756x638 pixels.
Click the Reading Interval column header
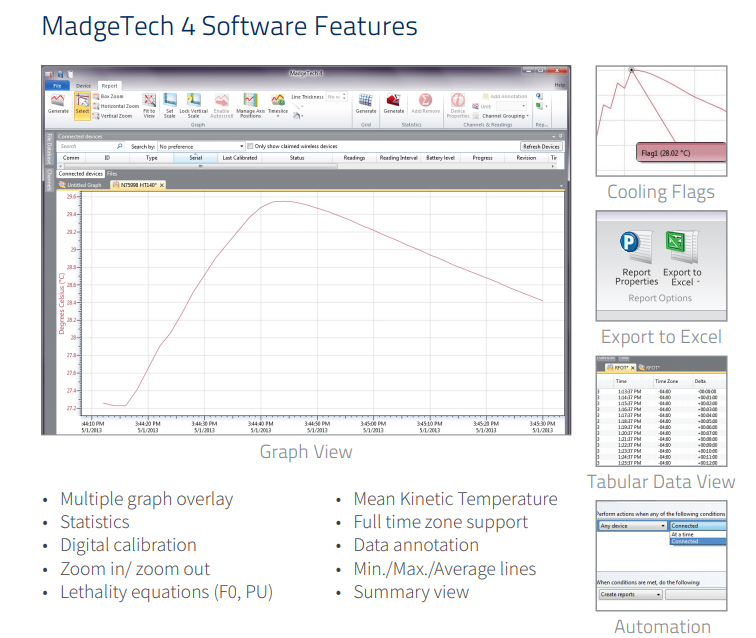coord(398,158)
